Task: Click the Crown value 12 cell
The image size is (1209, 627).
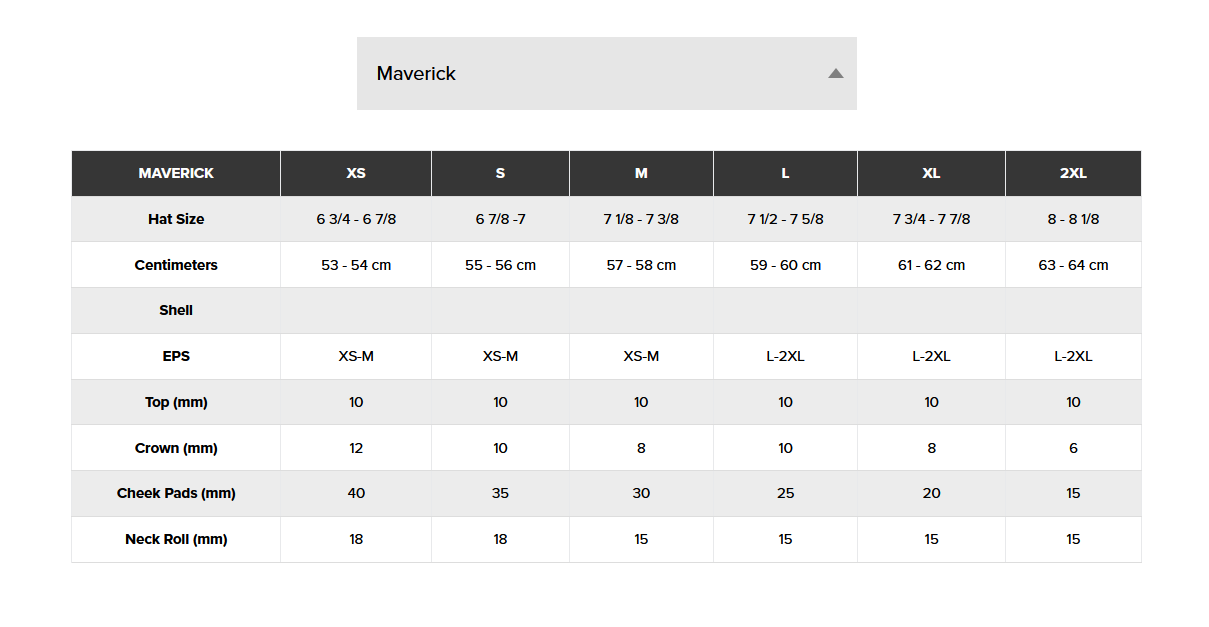Action: (356, 448)
